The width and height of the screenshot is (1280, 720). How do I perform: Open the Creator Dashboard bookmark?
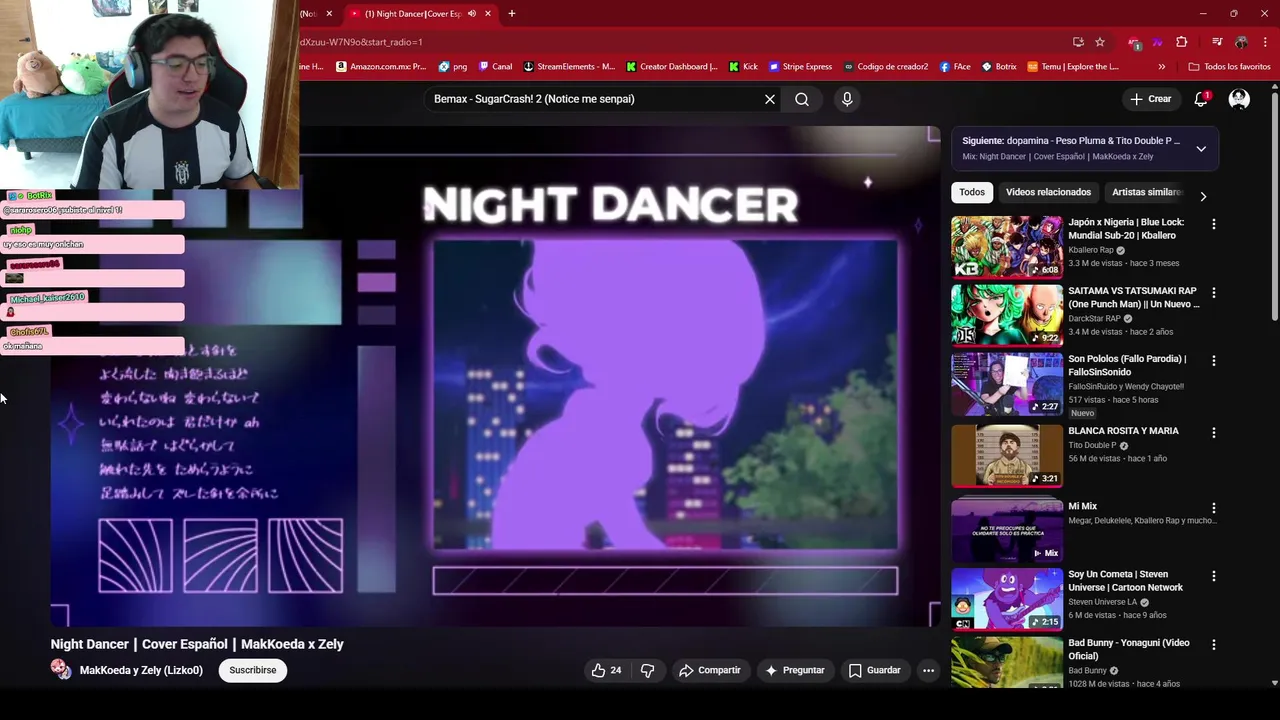pos(672,67)
